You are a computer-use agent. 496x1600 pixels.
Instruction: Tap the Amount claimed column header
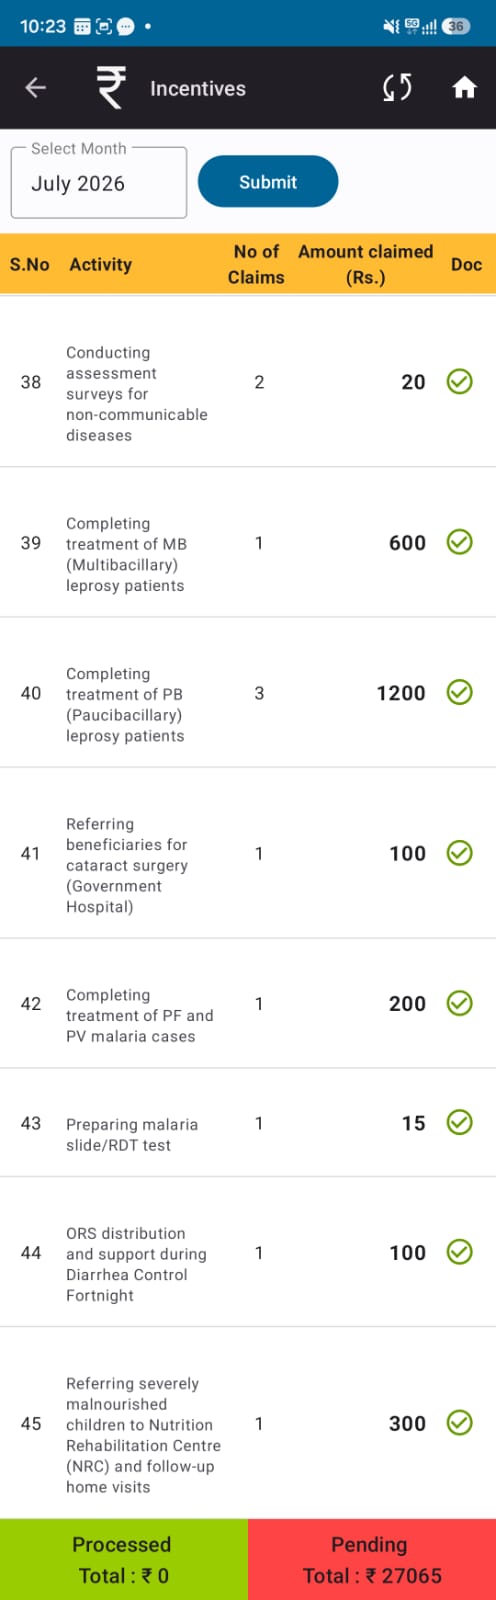click(366, 264)
